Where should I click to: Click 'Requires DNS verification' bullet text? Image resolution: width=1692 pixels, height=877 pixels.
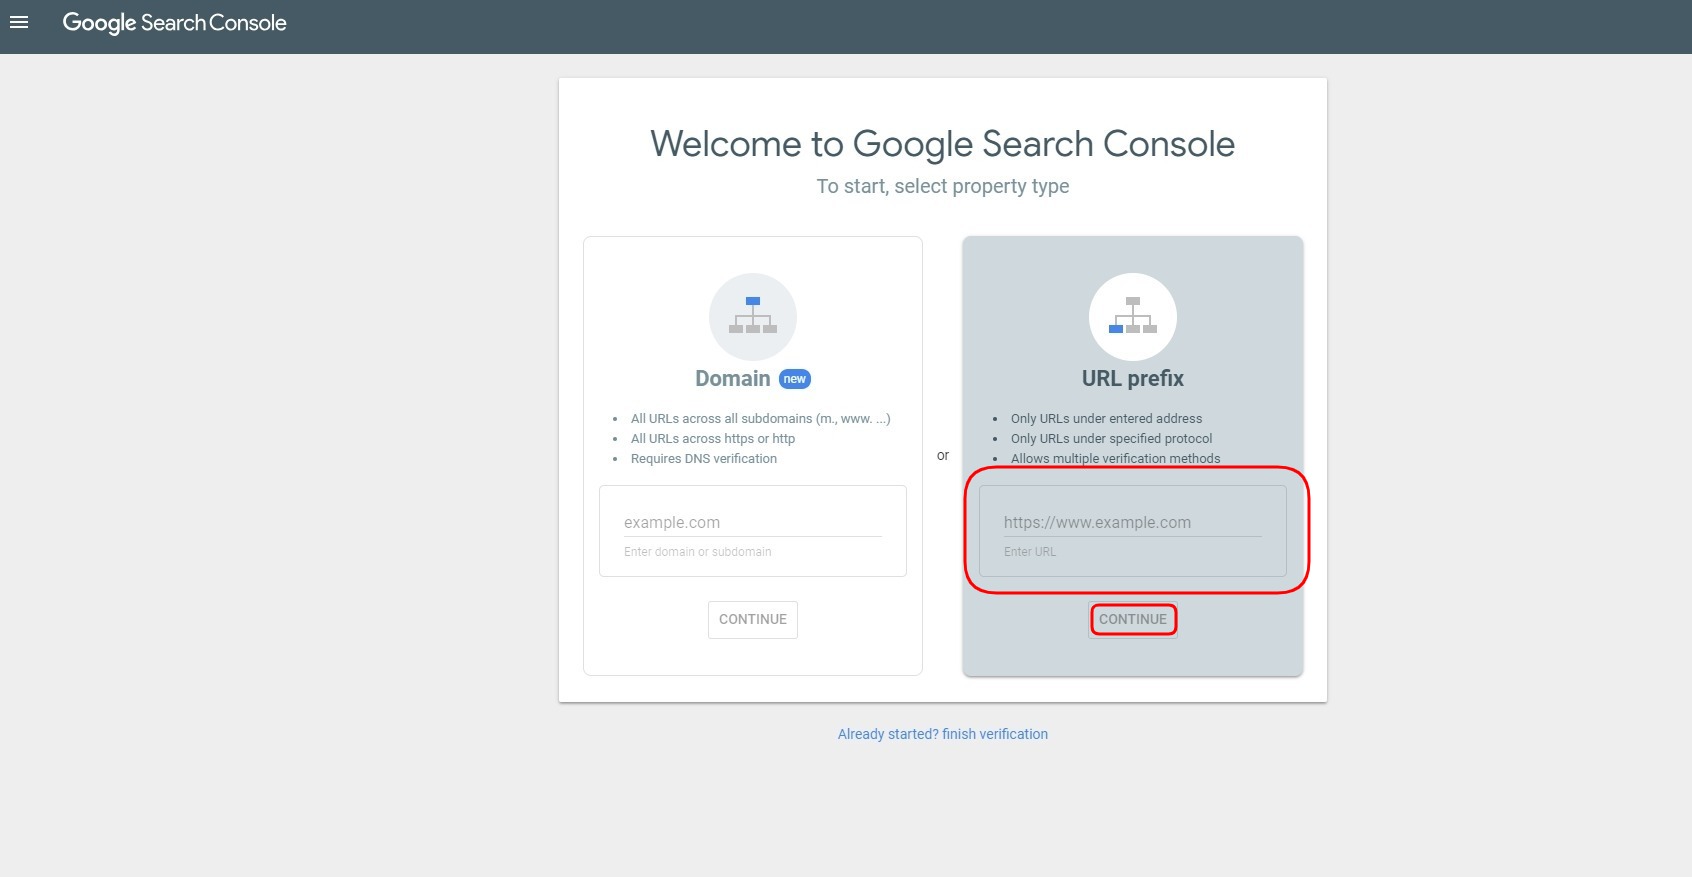[704, 459]
